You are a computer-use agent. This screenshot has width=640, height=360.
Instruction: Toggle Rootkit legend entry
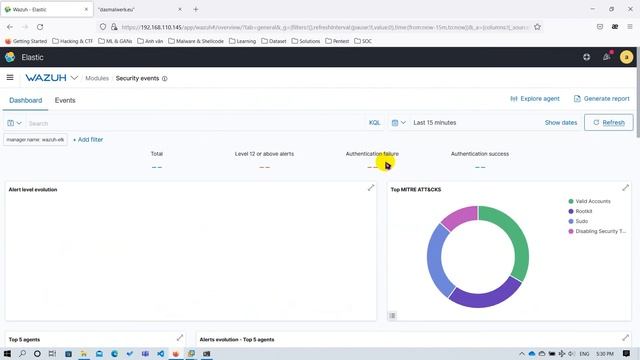click(580, 211)
